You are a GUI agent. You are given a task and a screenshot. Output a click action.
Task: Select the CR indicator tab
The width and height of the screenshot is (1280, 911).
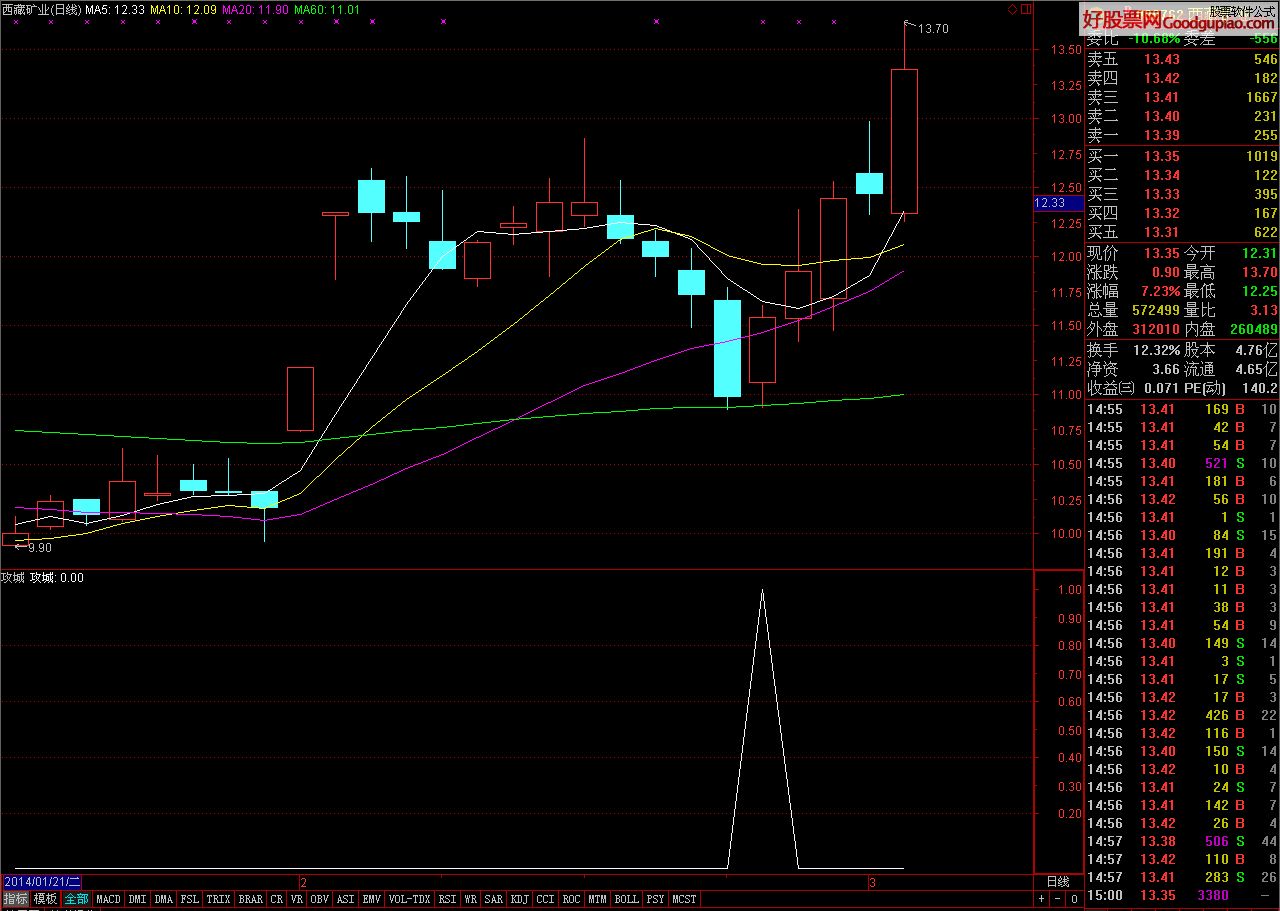(276, 899)
